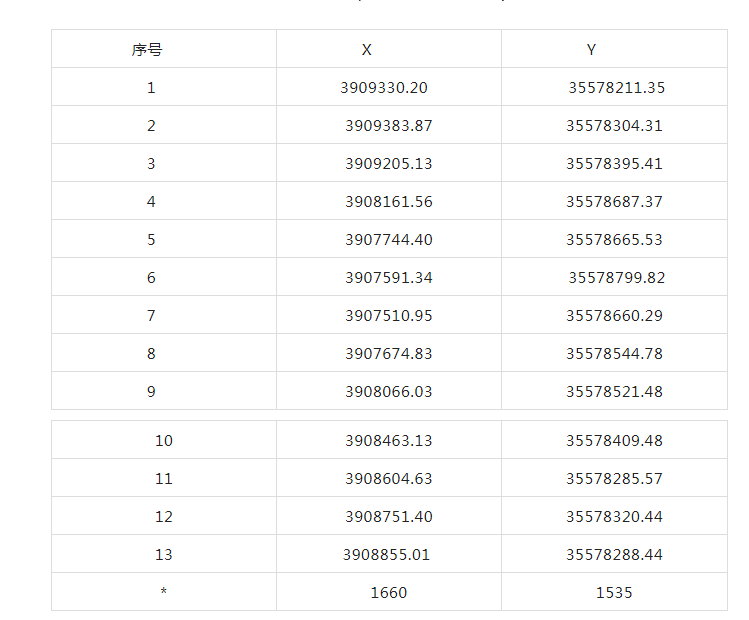Viewport: 749px width, 620px height.
Task: Select the cell with 3907591.34
Action: [389, 278]
